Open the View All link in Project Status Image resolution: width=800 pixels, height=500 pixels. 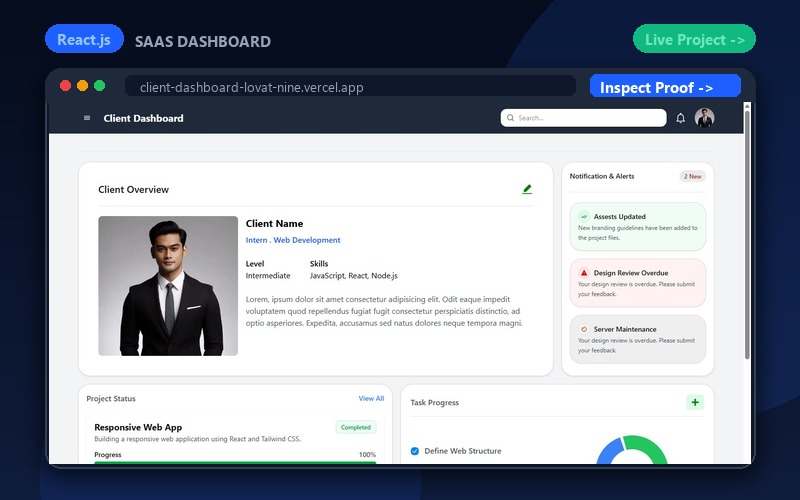371,398
